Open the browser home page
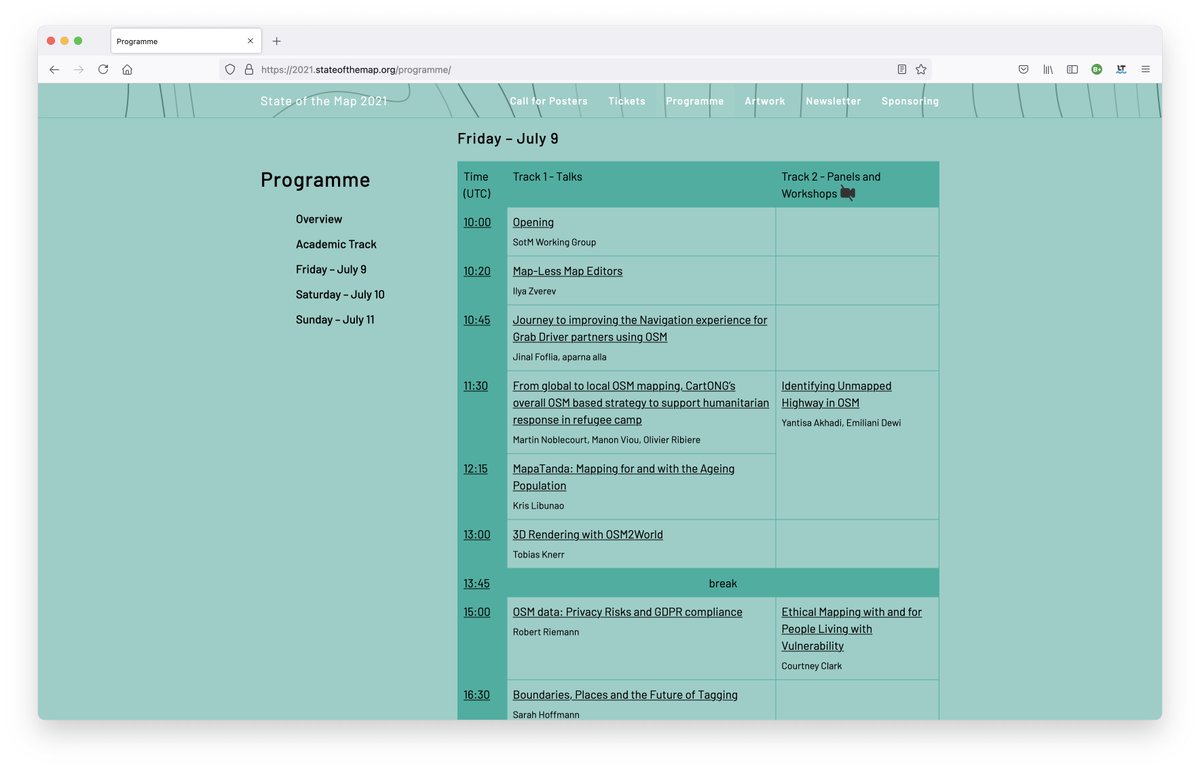The image size is (1200, 770). point(127,69)
